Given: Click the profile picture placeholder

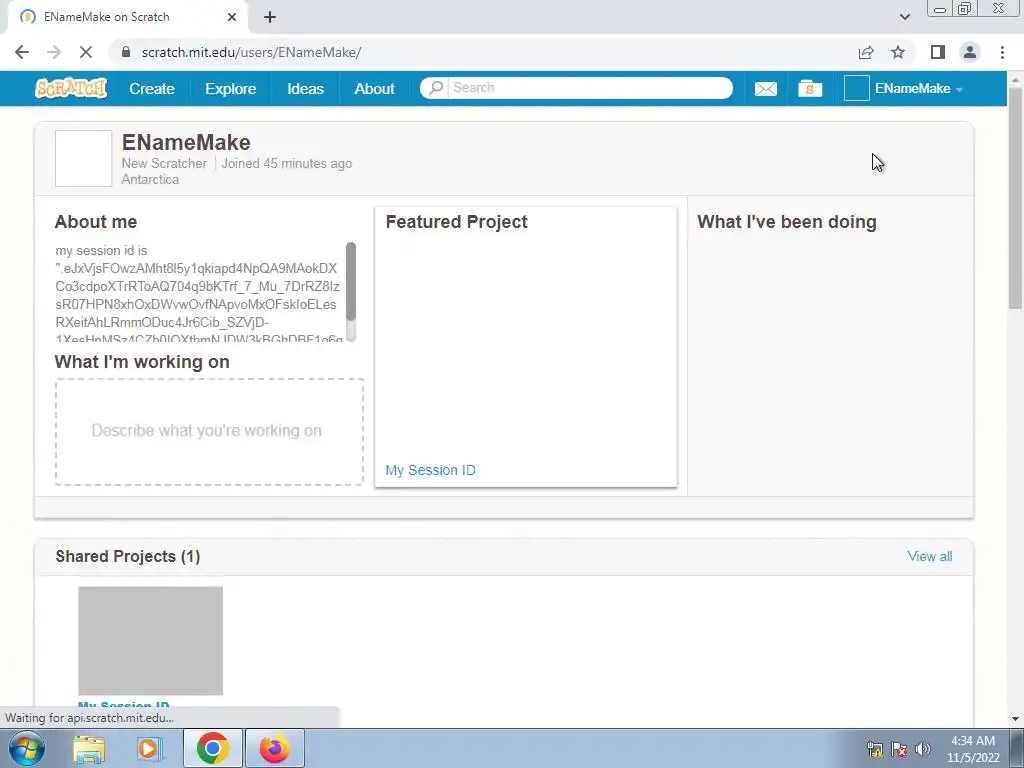Looking at the screenshot, I should (x=84, y=159).
